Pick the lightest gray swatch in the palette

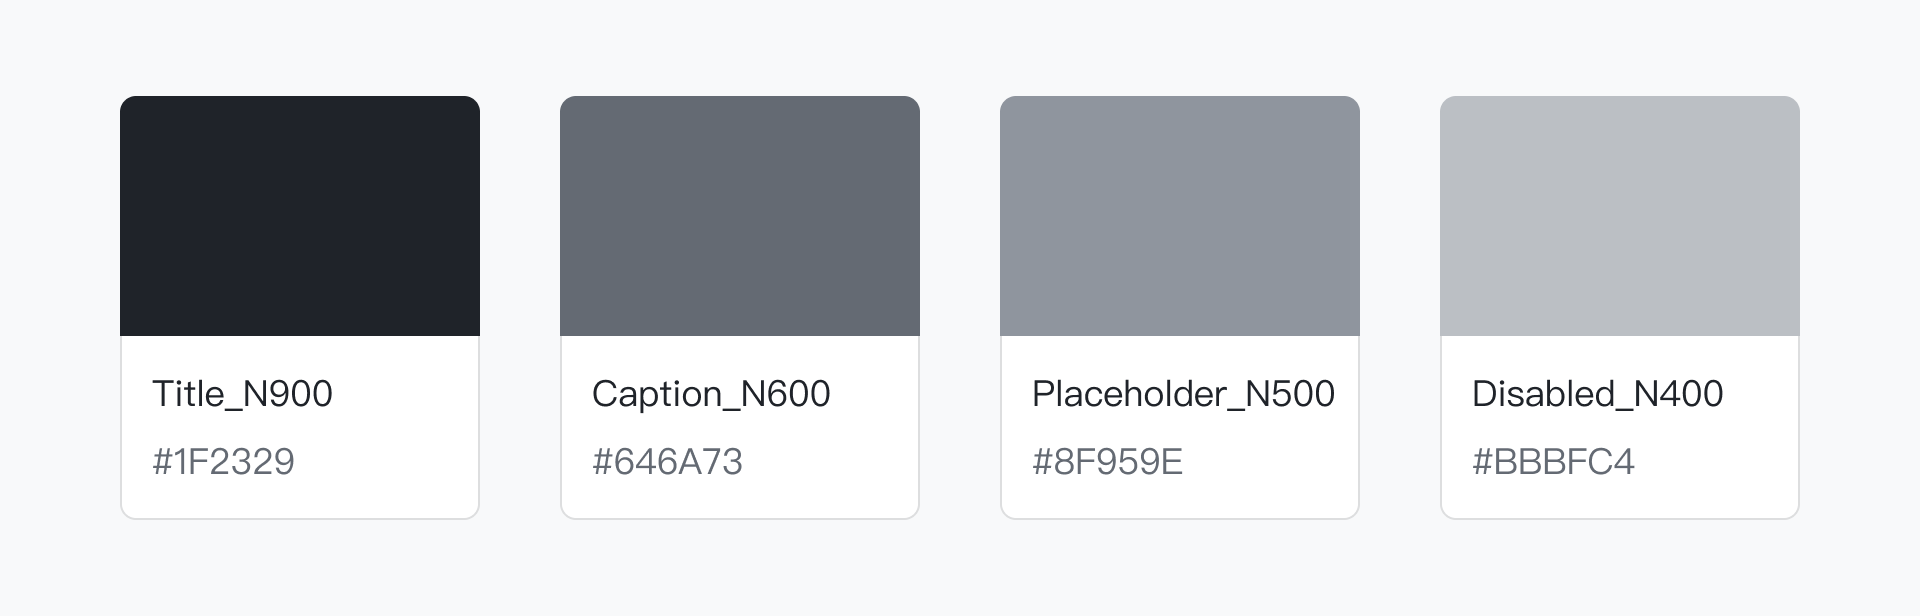coord(1620,216)
